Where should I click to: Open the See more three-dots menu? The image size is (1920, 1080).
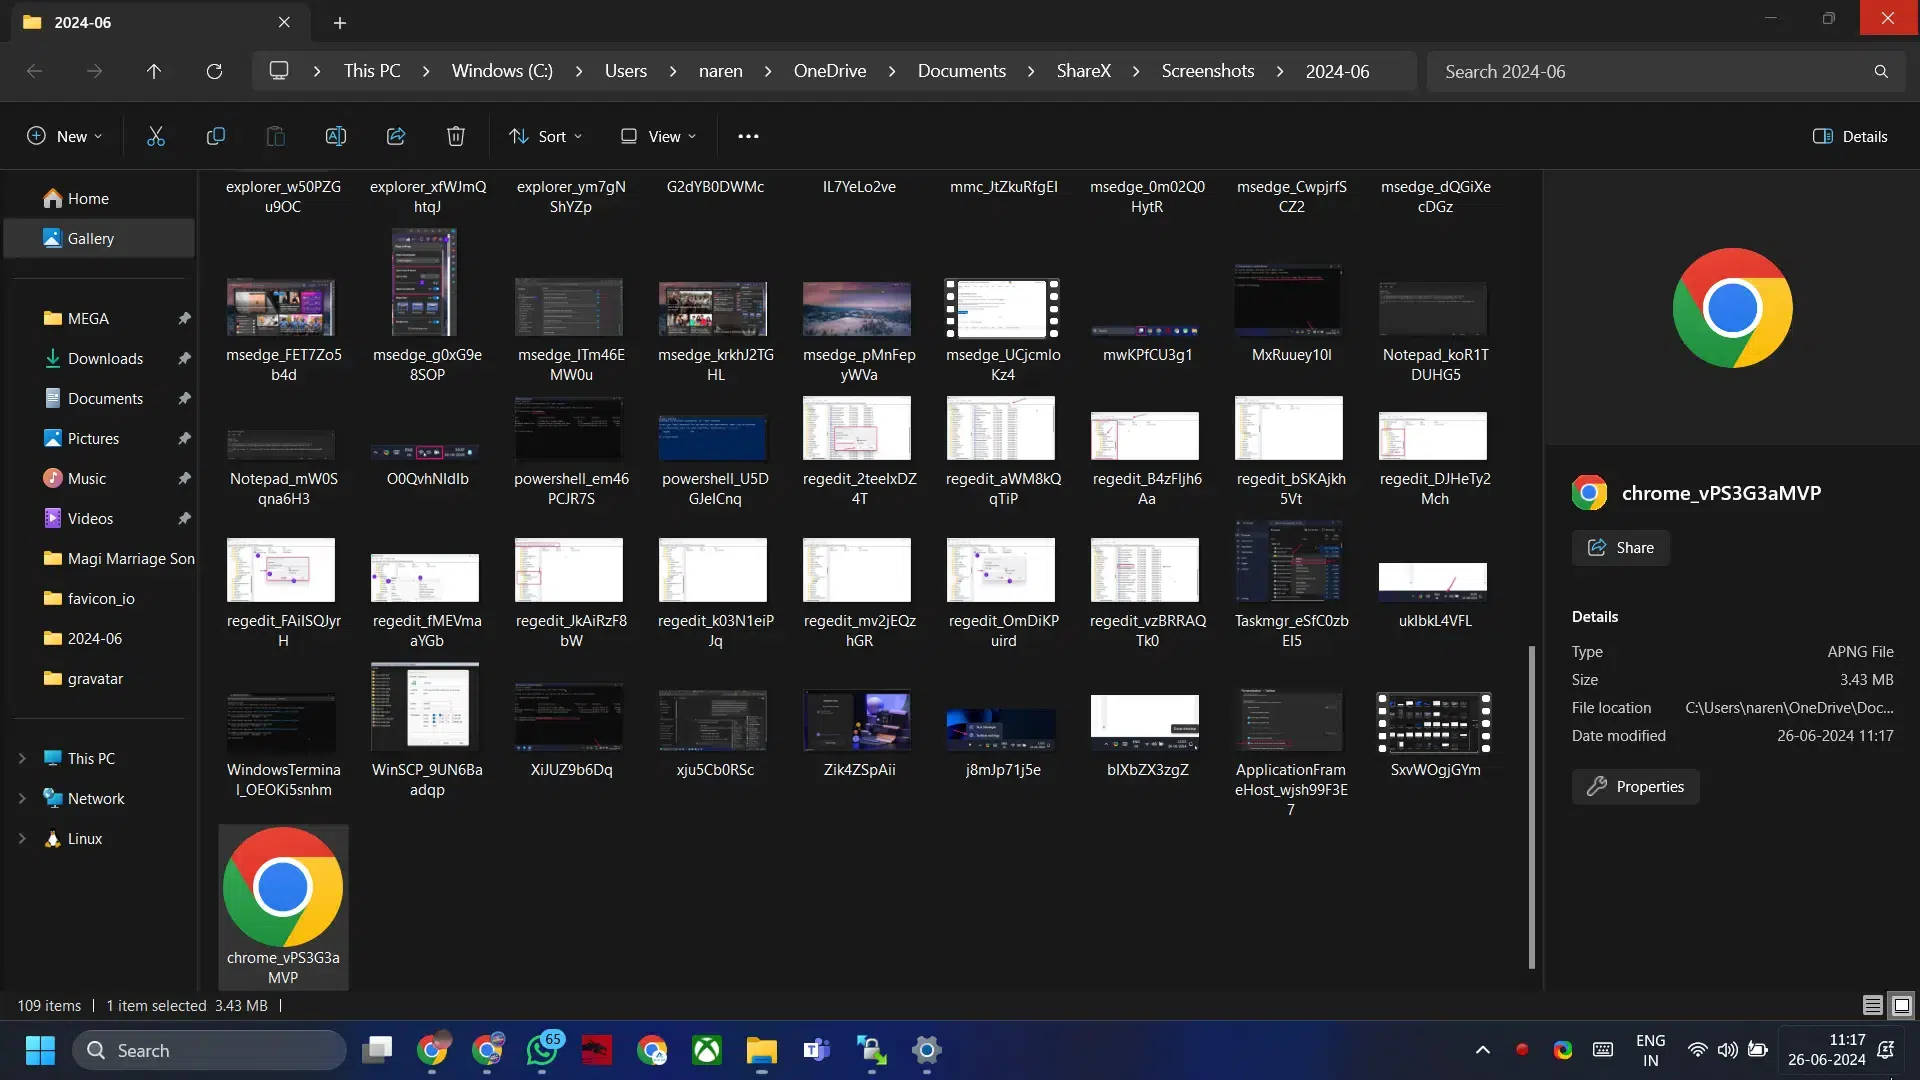748,136
